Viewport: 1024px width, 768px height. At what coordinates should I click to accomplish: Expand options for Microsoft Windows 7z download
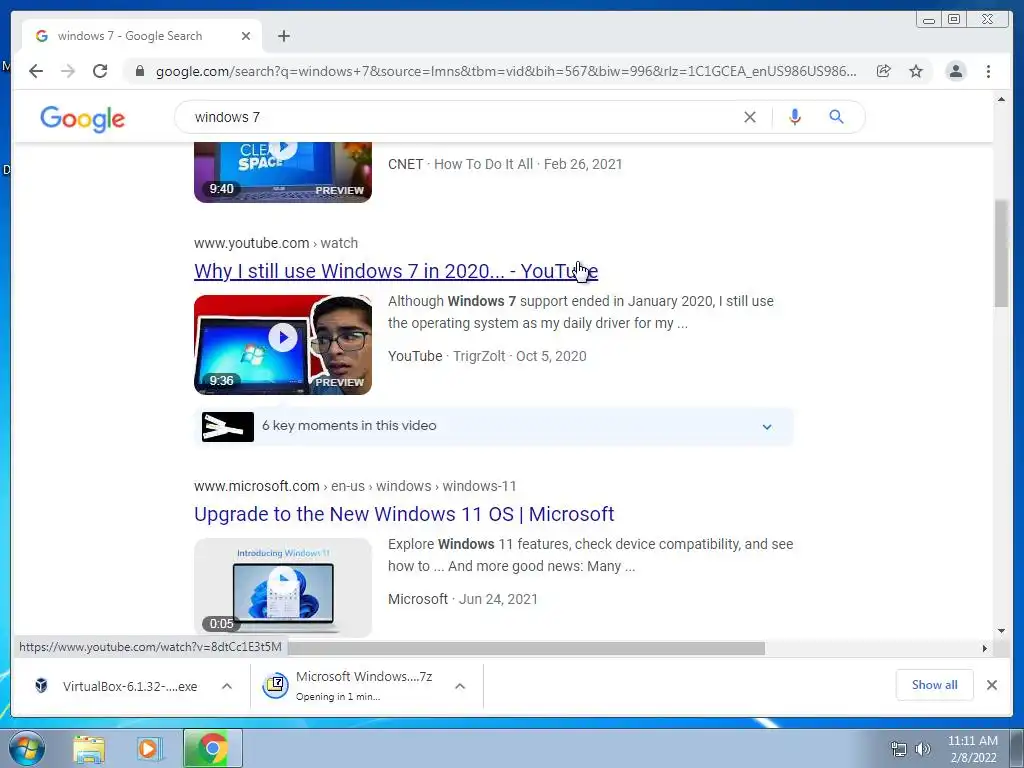(x=460, y=686)
